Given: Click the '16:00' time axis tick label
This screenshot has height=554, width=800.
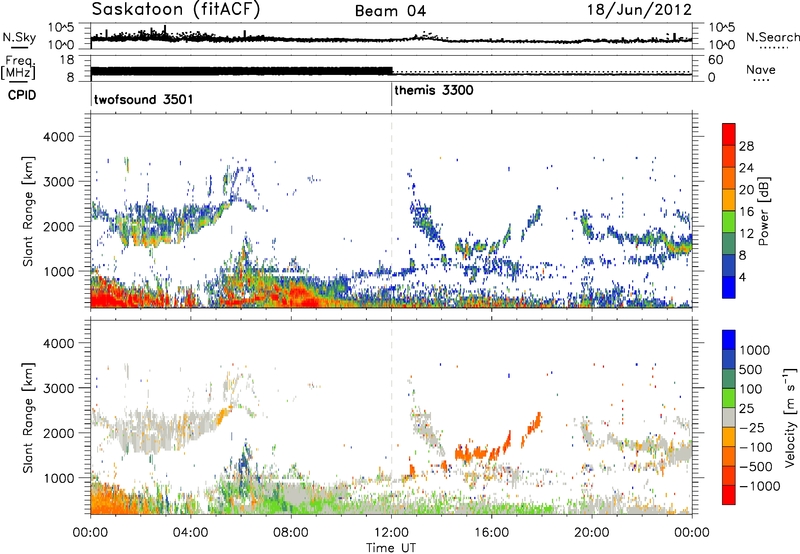Looking at the screenshot, I should (x=491, y=533).
